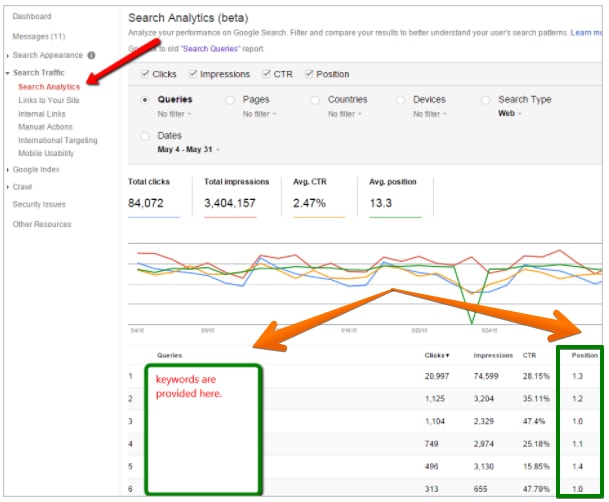Uncheck the Impressions checkbox
Screen dimensions: 609x502
[193, 74]
